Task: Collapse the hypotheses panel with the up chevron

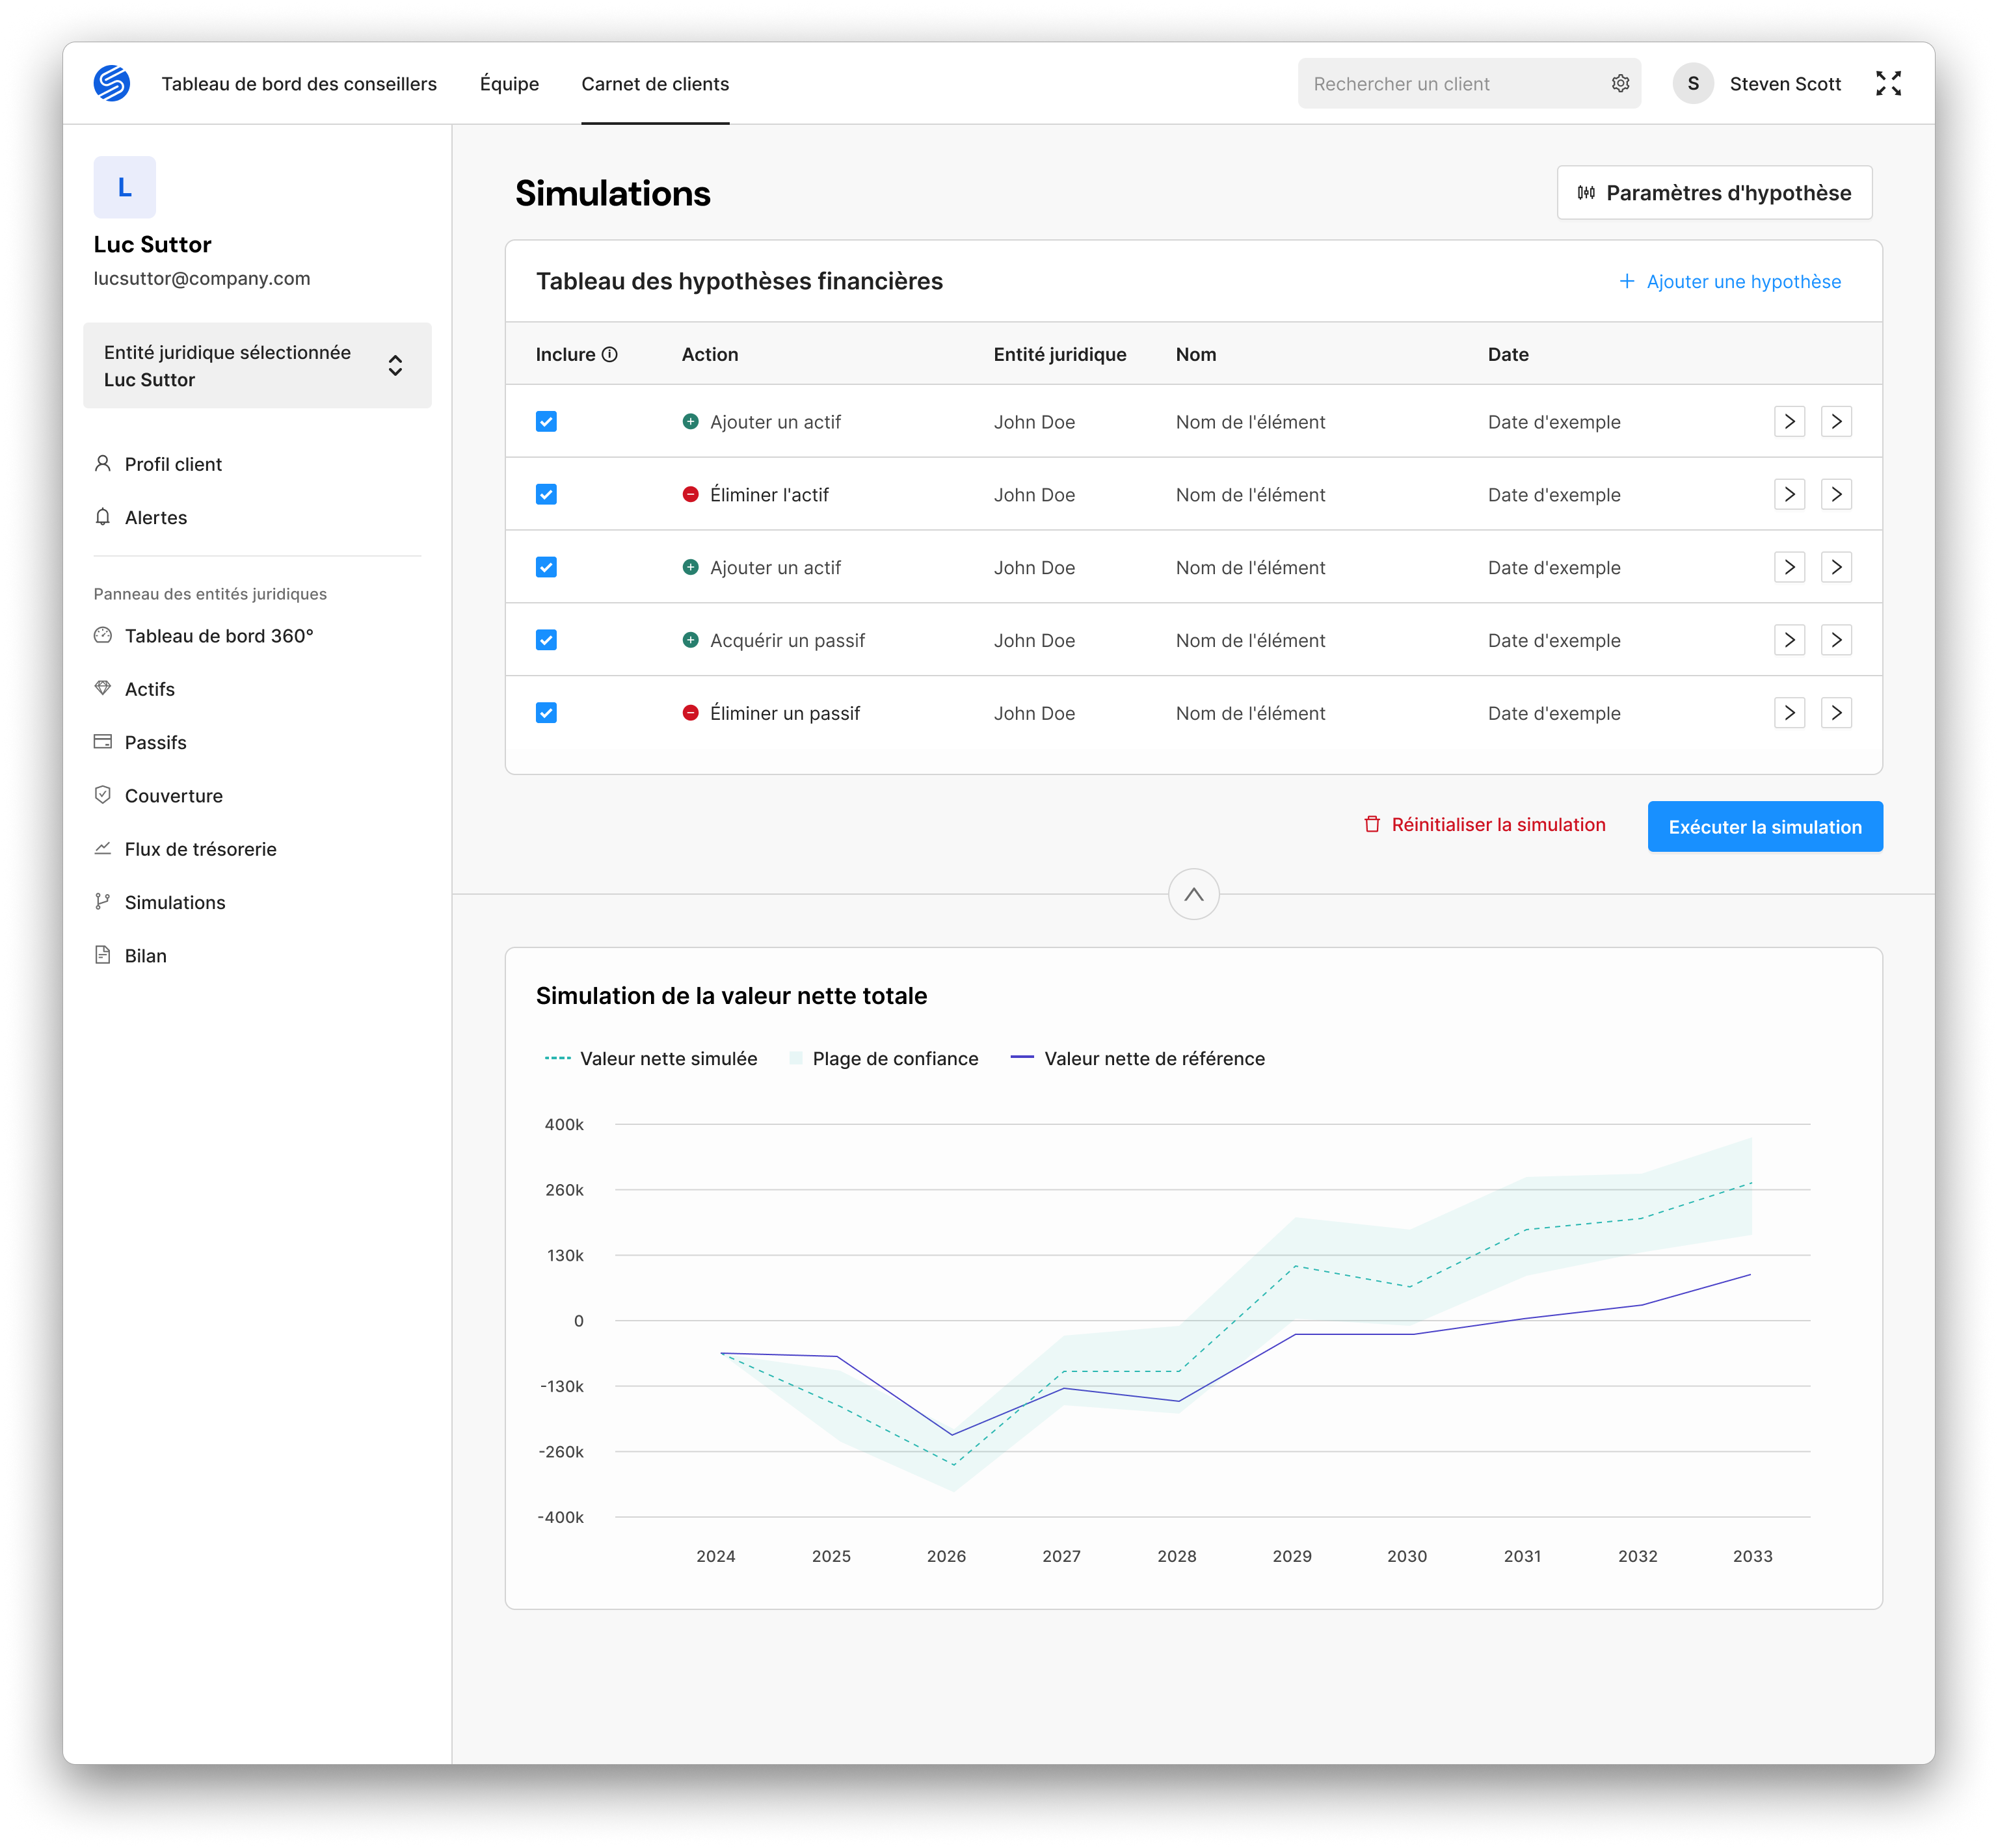Action: (1193, 894)
